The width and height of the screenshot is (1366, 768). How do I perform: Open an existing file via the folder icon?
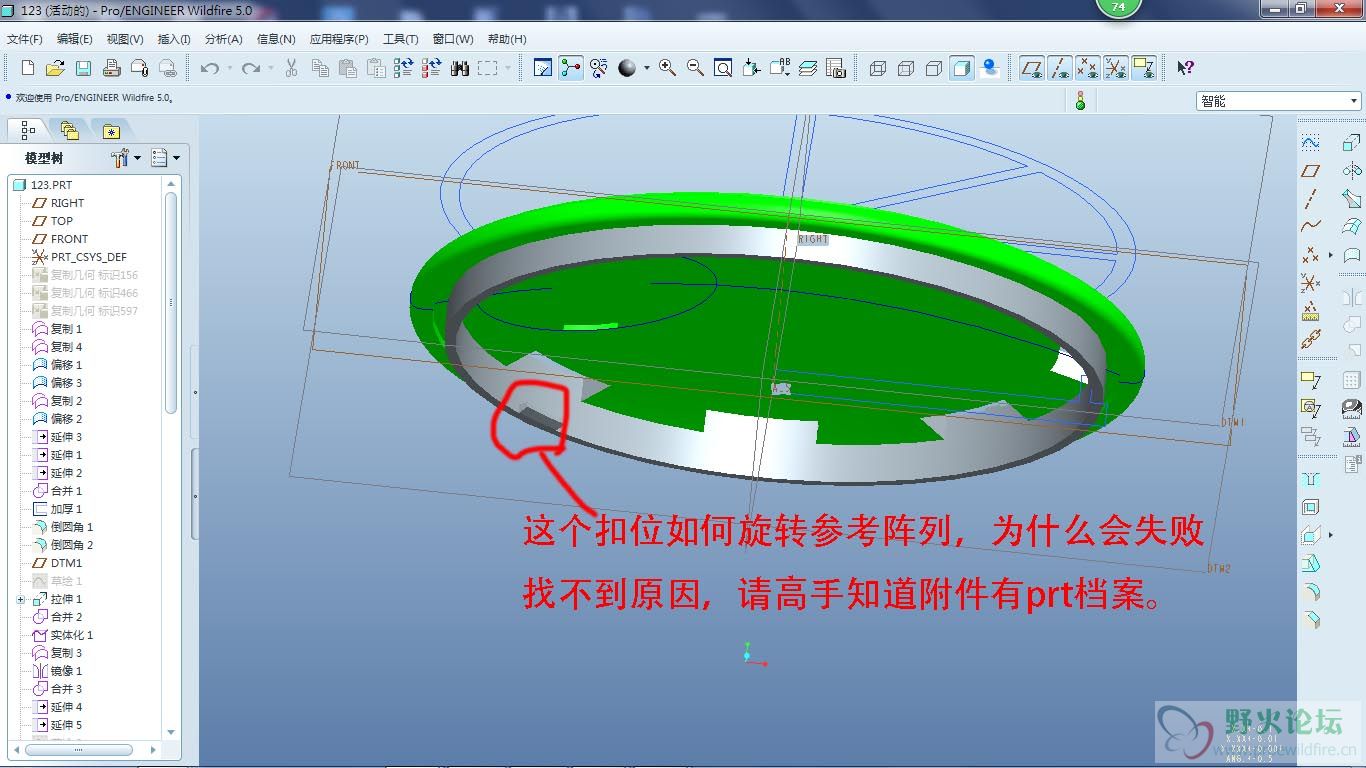coord(56,68)
